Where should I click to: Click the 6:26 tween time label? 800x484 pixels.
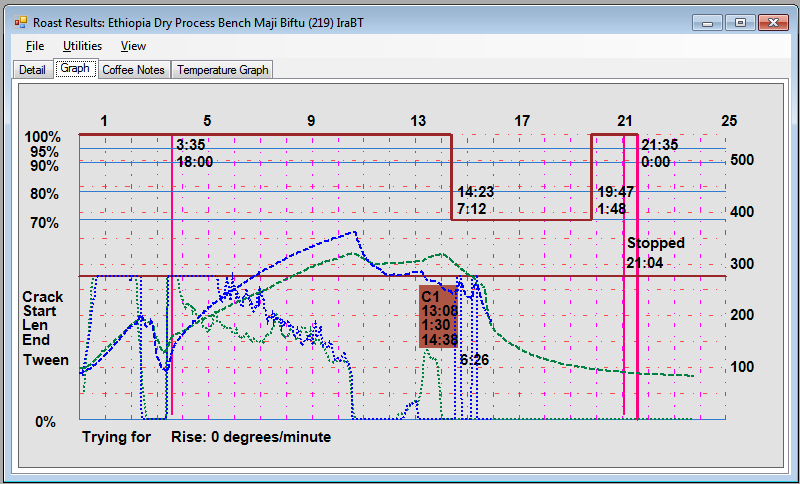click(x=474, y=359)
